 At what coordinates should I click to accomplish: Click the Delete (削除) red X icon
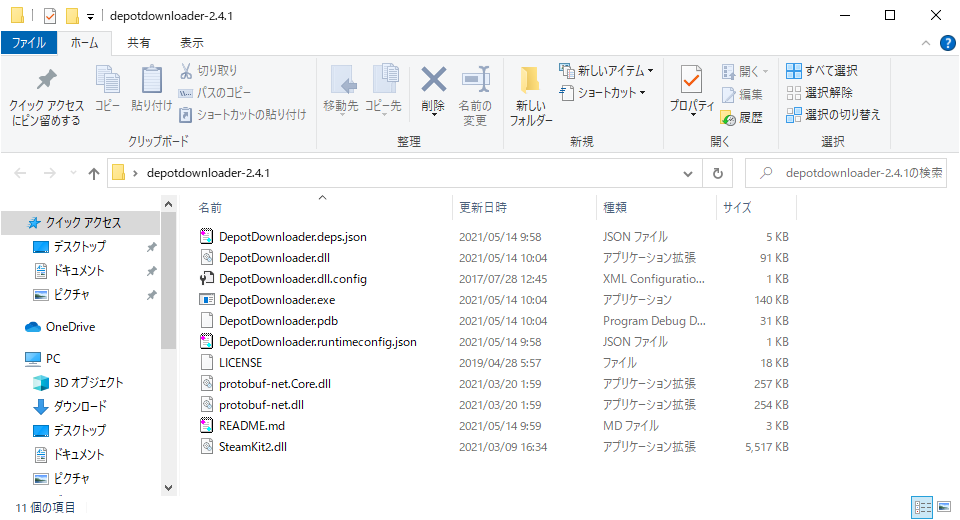click(433, 80)
